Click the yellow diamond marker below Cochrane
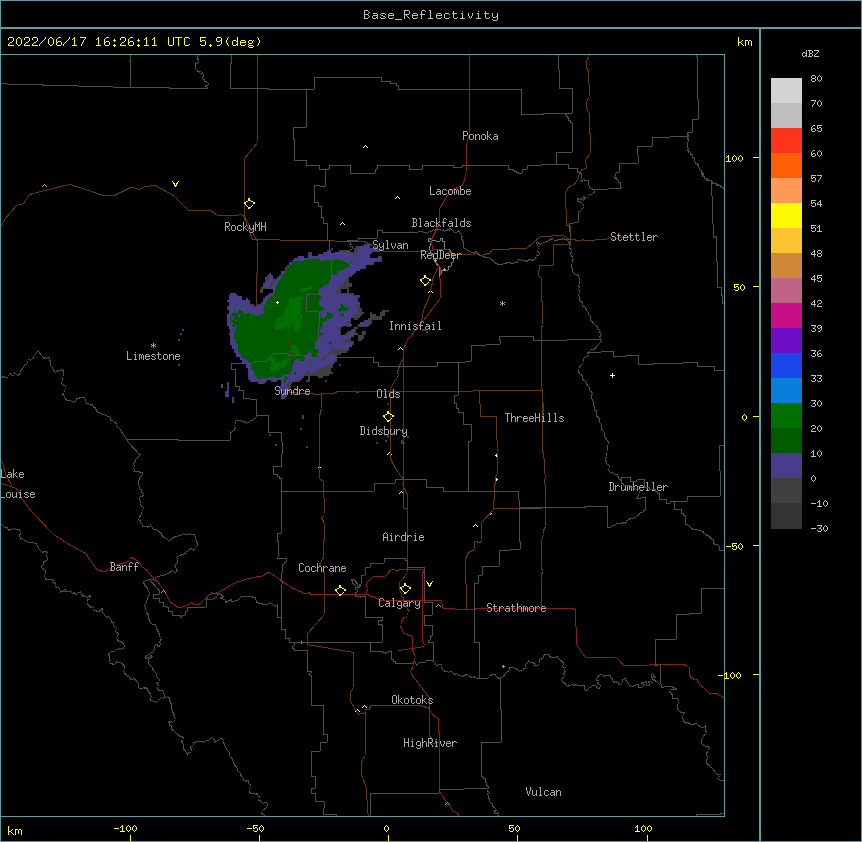The image size is (862, 842). tap(340, 590)
